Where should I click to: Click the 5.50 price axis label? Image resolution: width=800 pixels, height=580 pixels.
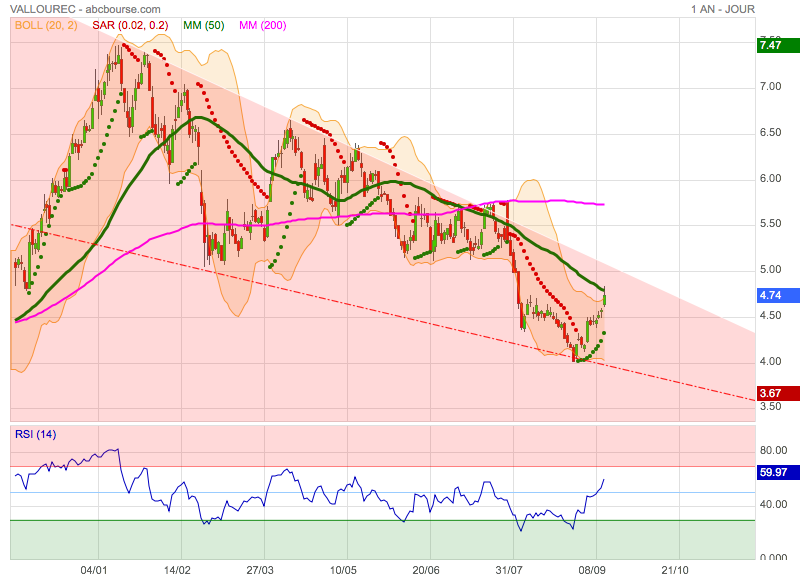(x=770, y=223)
